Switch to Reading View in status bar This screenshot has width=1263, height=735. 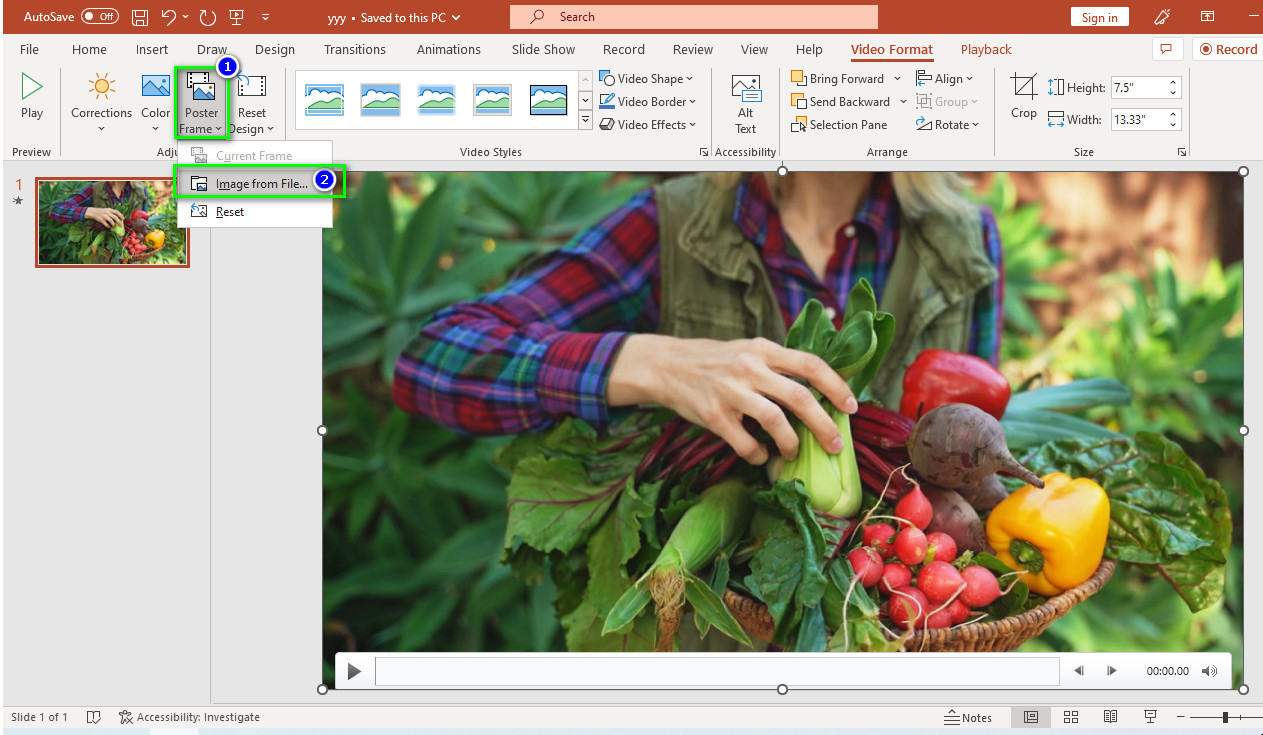pyautogui.click(x=1110, y=717)
